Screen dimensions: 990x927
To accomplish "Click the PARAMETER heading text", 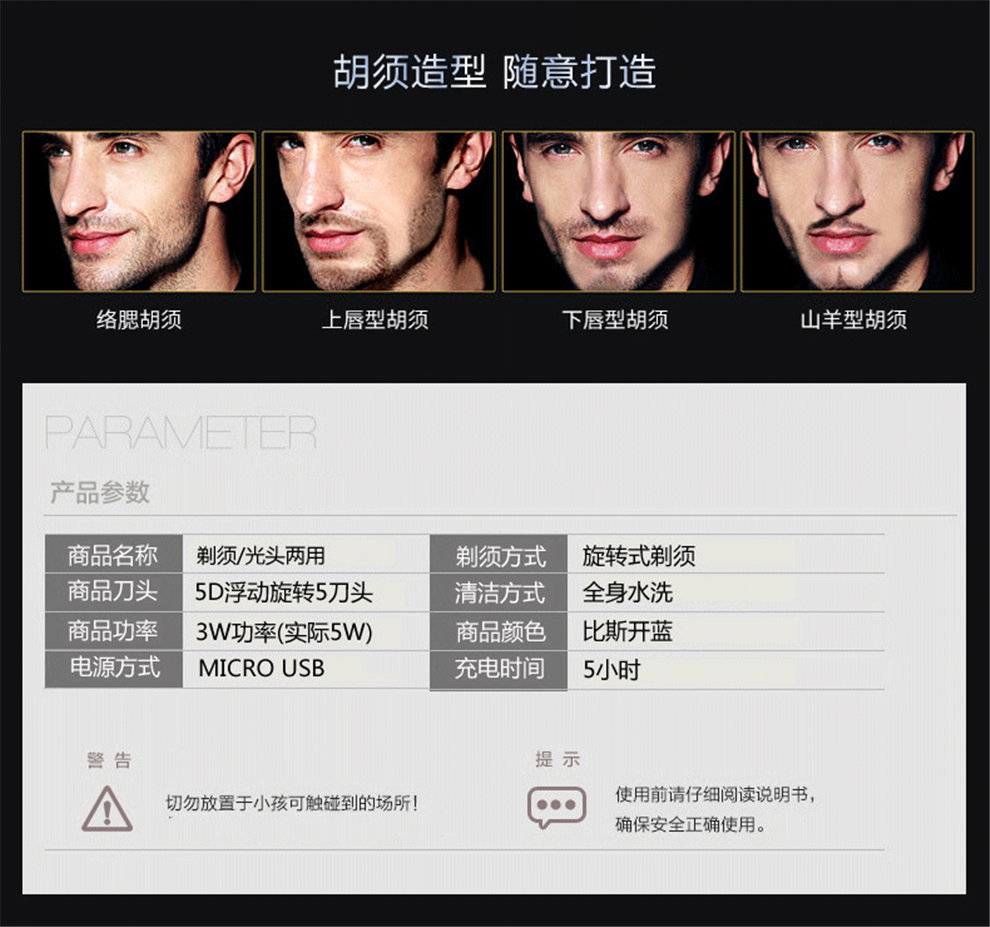I will [x=181, y=433].
